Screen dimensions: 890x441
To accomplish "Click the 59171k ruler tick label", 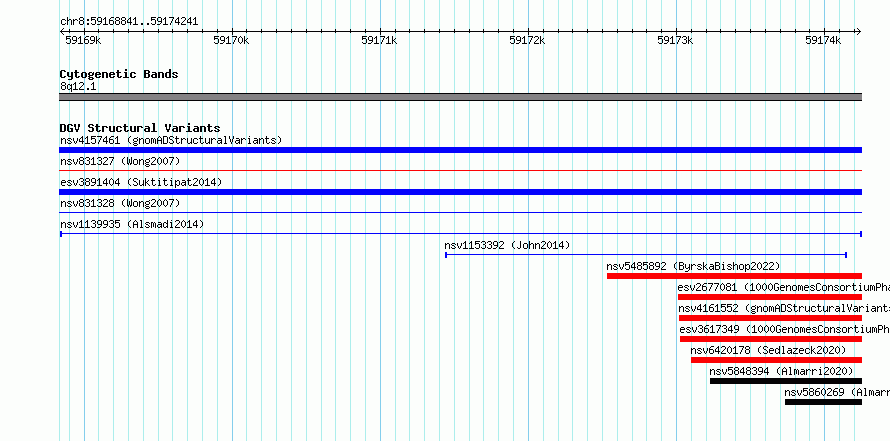I will pyautogui.click(x=379, y=40).
